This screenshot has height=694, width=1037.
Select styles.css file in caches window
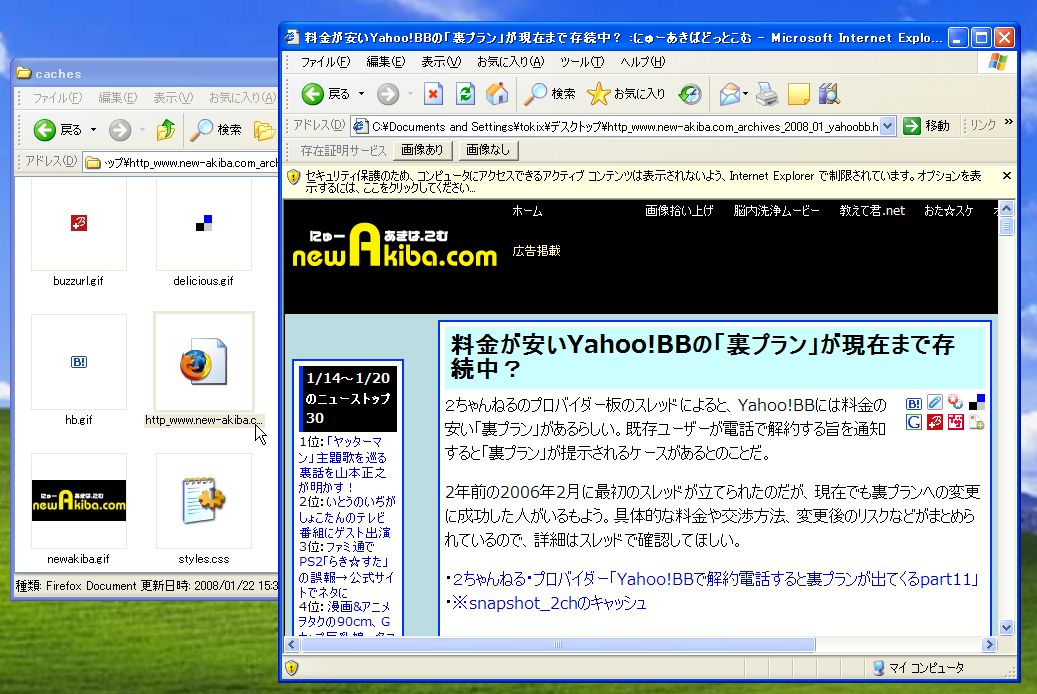[x=204, y=509]
